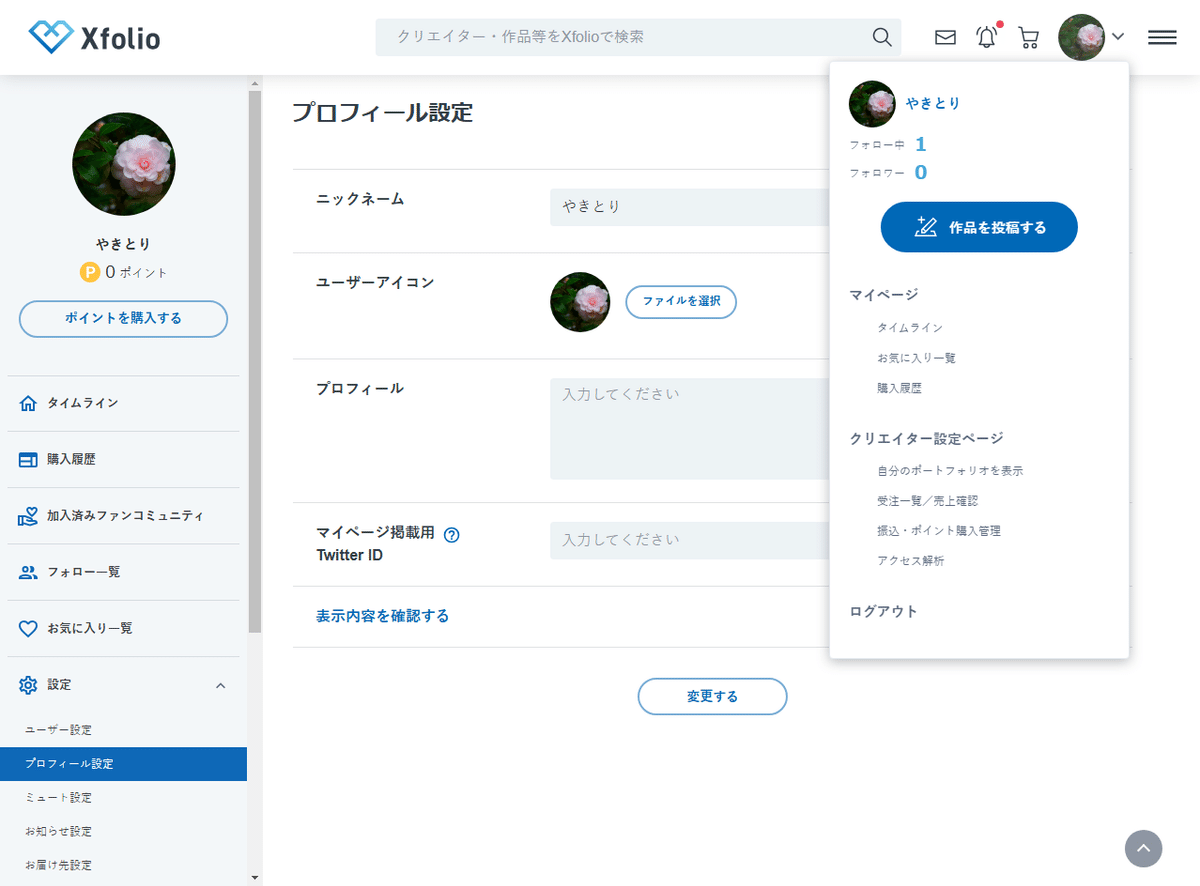Screen dimensions: 1200x886
Task: Click the お気に入り一覧 heart icon
Action: (27, 628)
